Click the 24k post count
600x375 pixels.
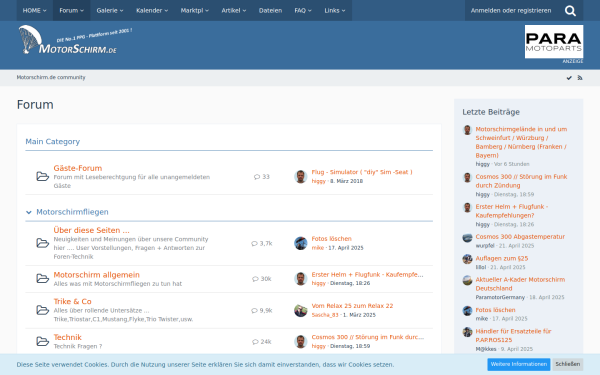point(262,342)
